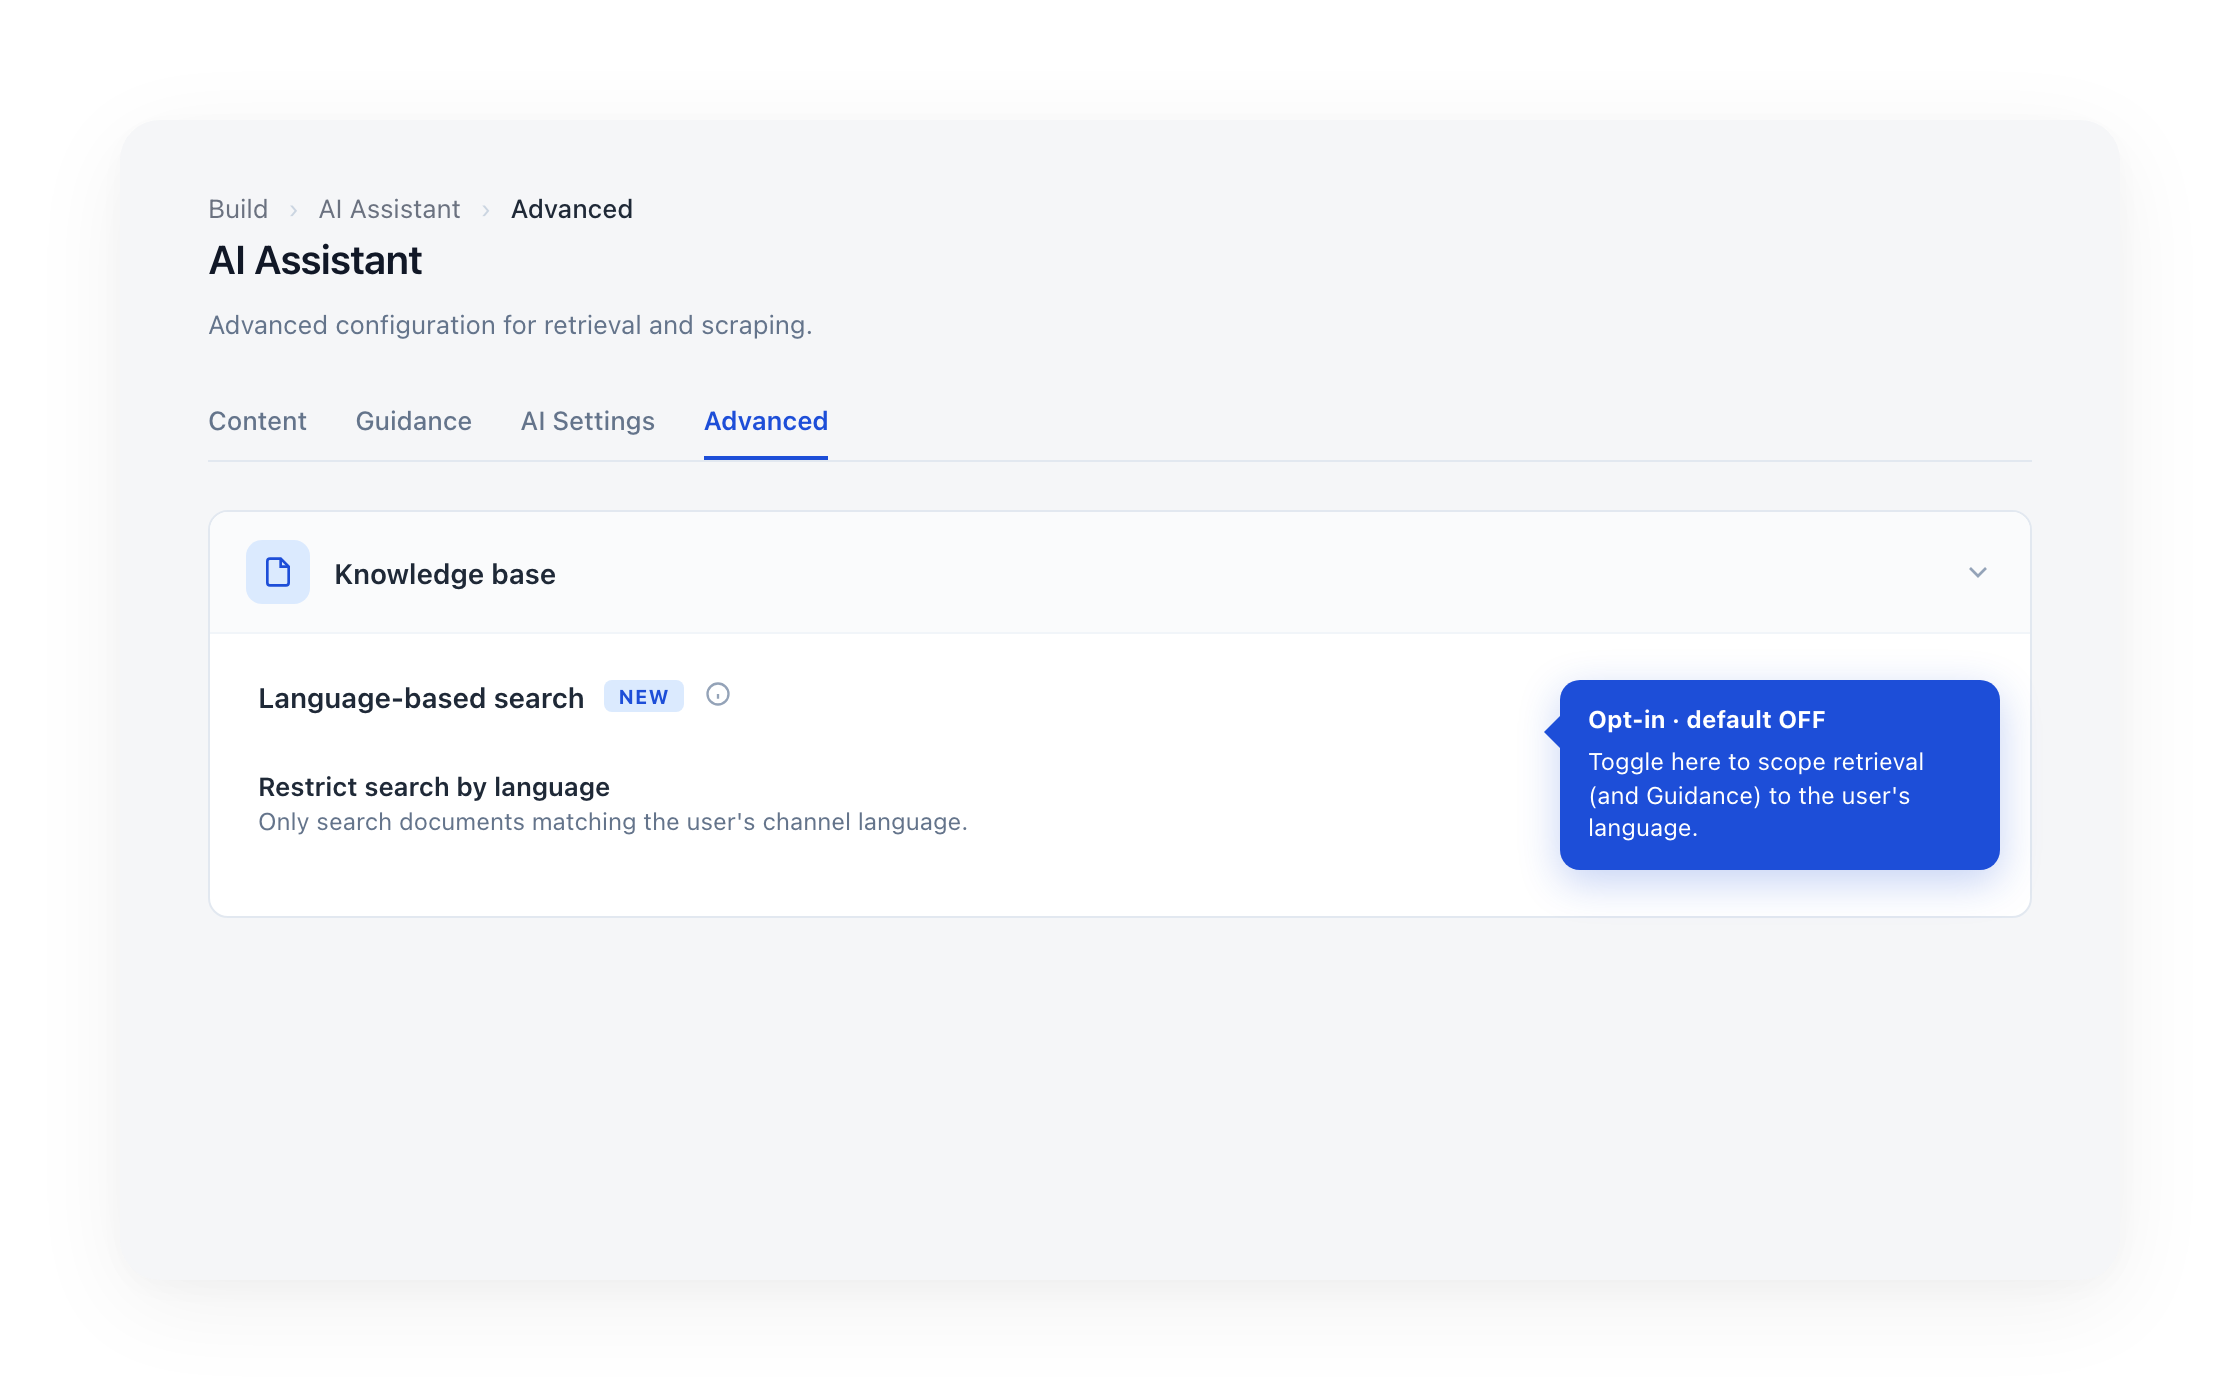Click the 'Opt-in · default OFF' tooltip title
The height and width of the screenshot is (1400, 2240).
pyautogui.click(x=1707, y=720)
